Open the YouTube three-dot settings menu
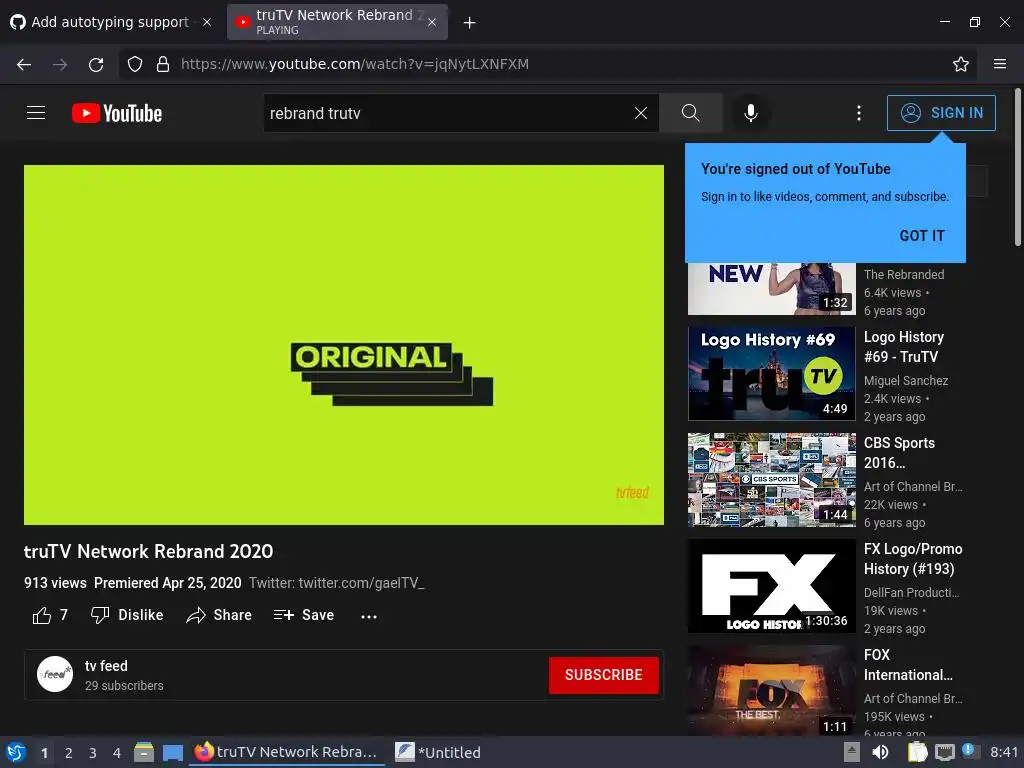The width and height of the screenshot is (1024, 768). [859, 113]
